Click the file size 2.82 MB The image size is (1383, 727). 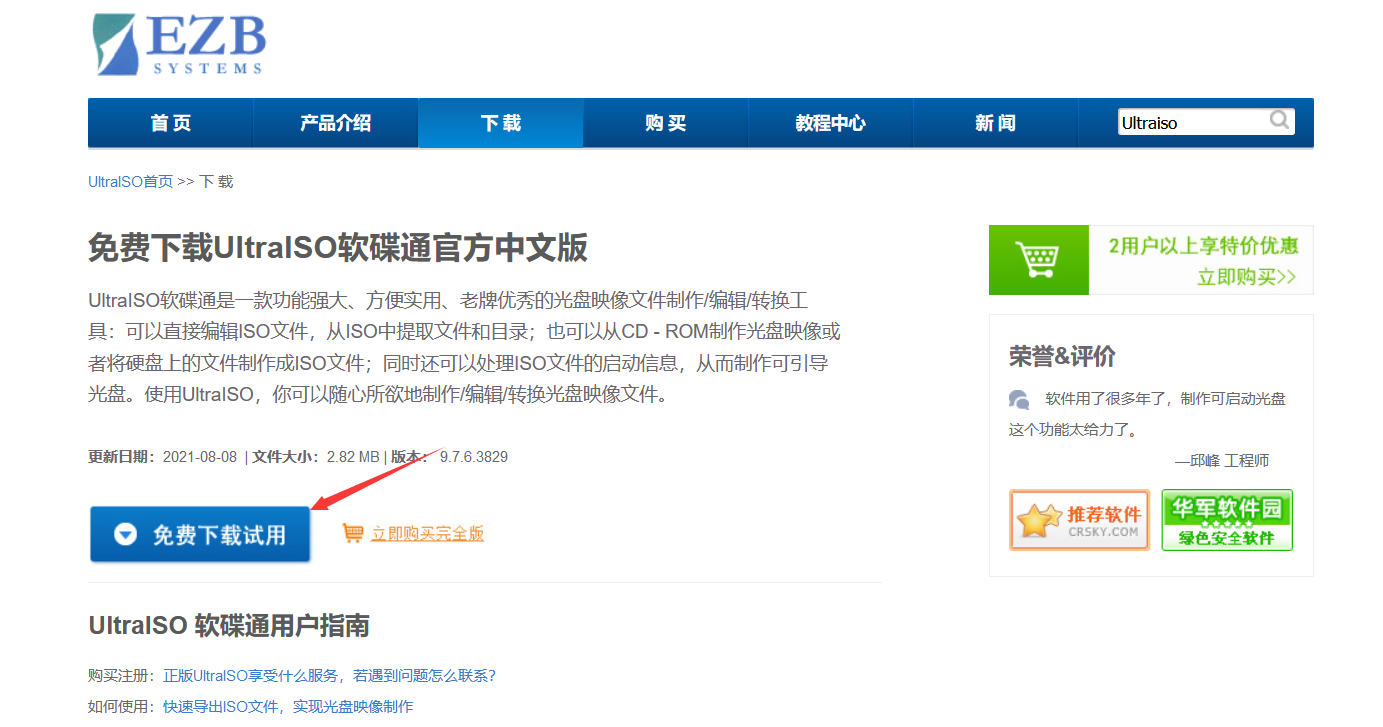pyautogui.click(x=352, y=457)
